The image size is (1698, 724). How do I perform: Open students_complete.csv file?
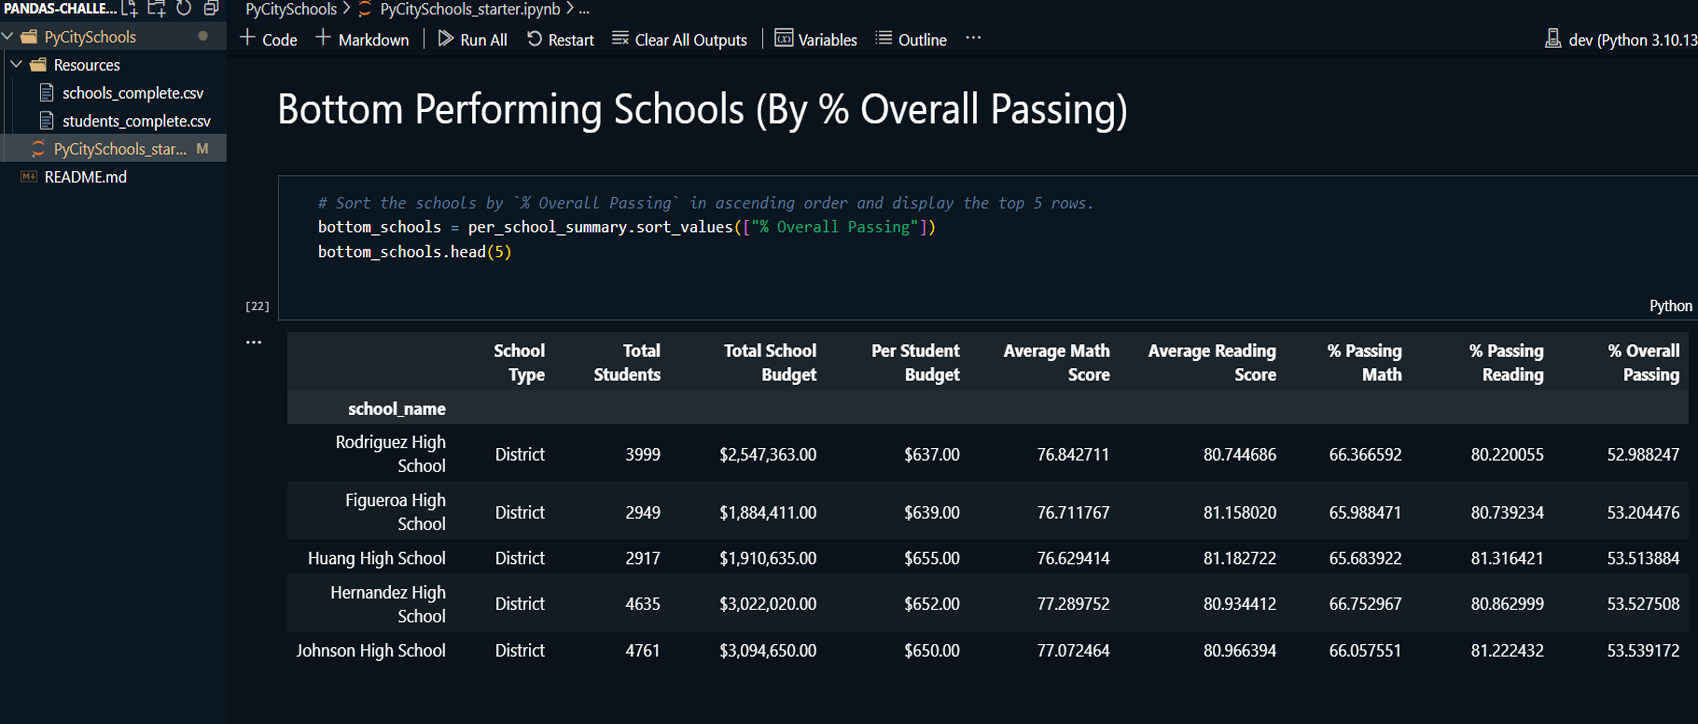click(x=136, y=121)
